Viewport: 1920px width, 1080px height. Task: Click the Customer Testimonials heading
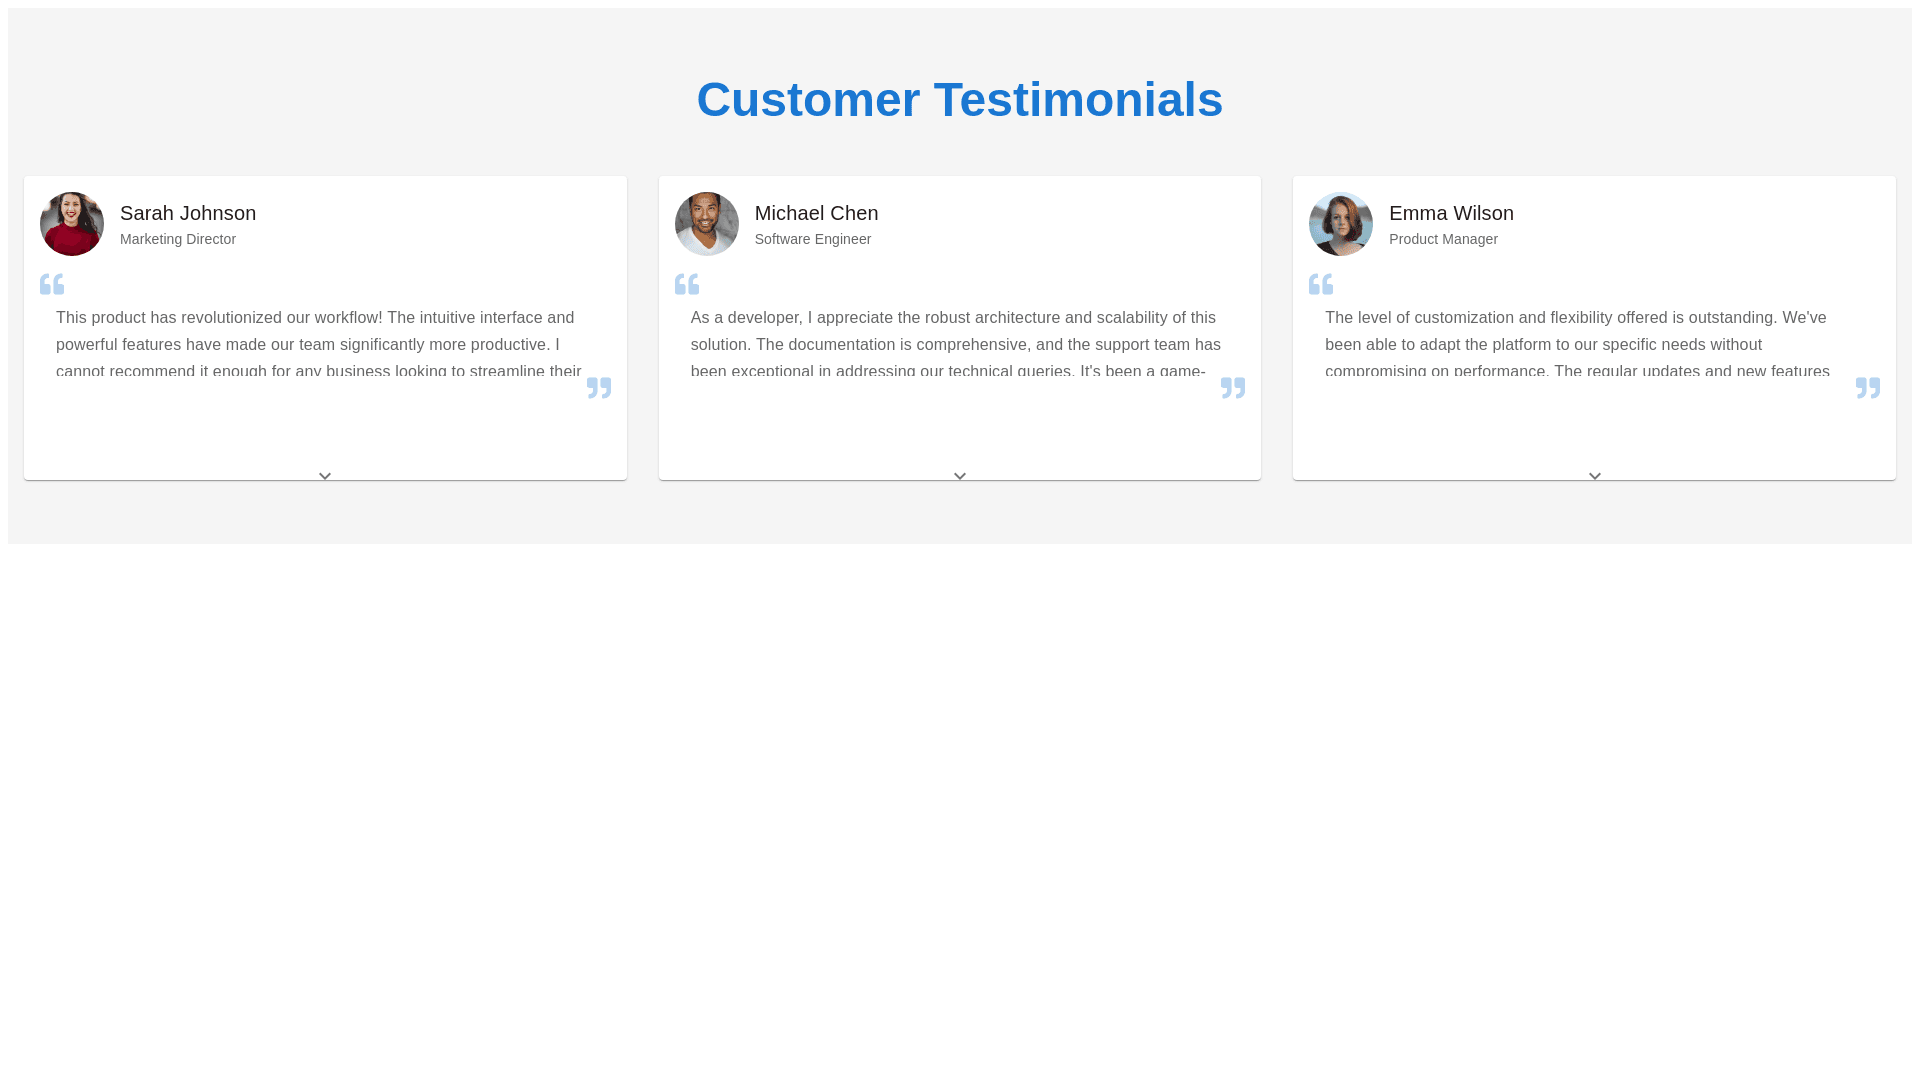[x=960, y=100]
